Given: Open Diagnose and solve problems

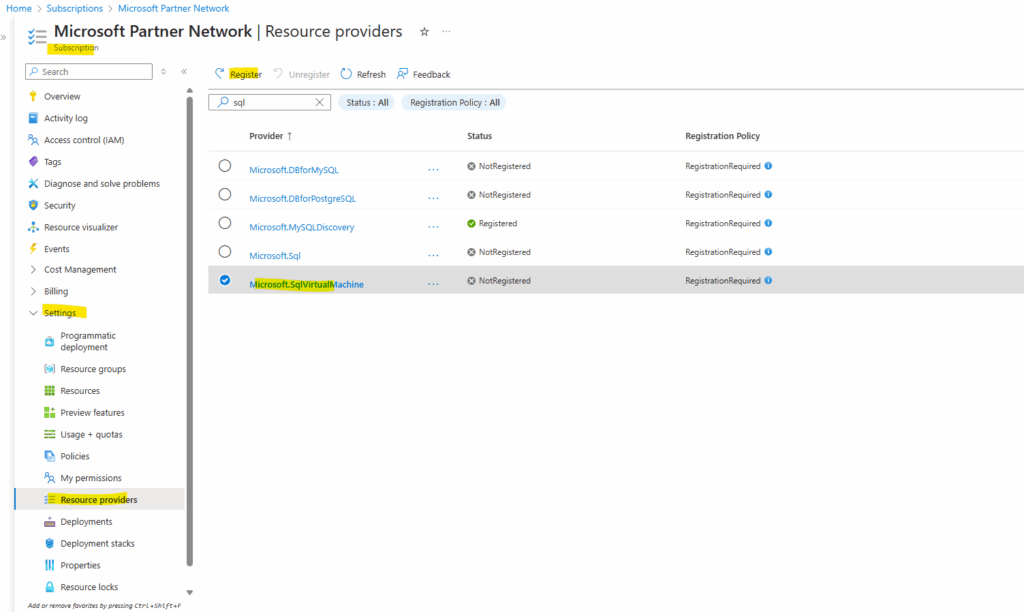Looking at the screenshot, I should point(102,184).
